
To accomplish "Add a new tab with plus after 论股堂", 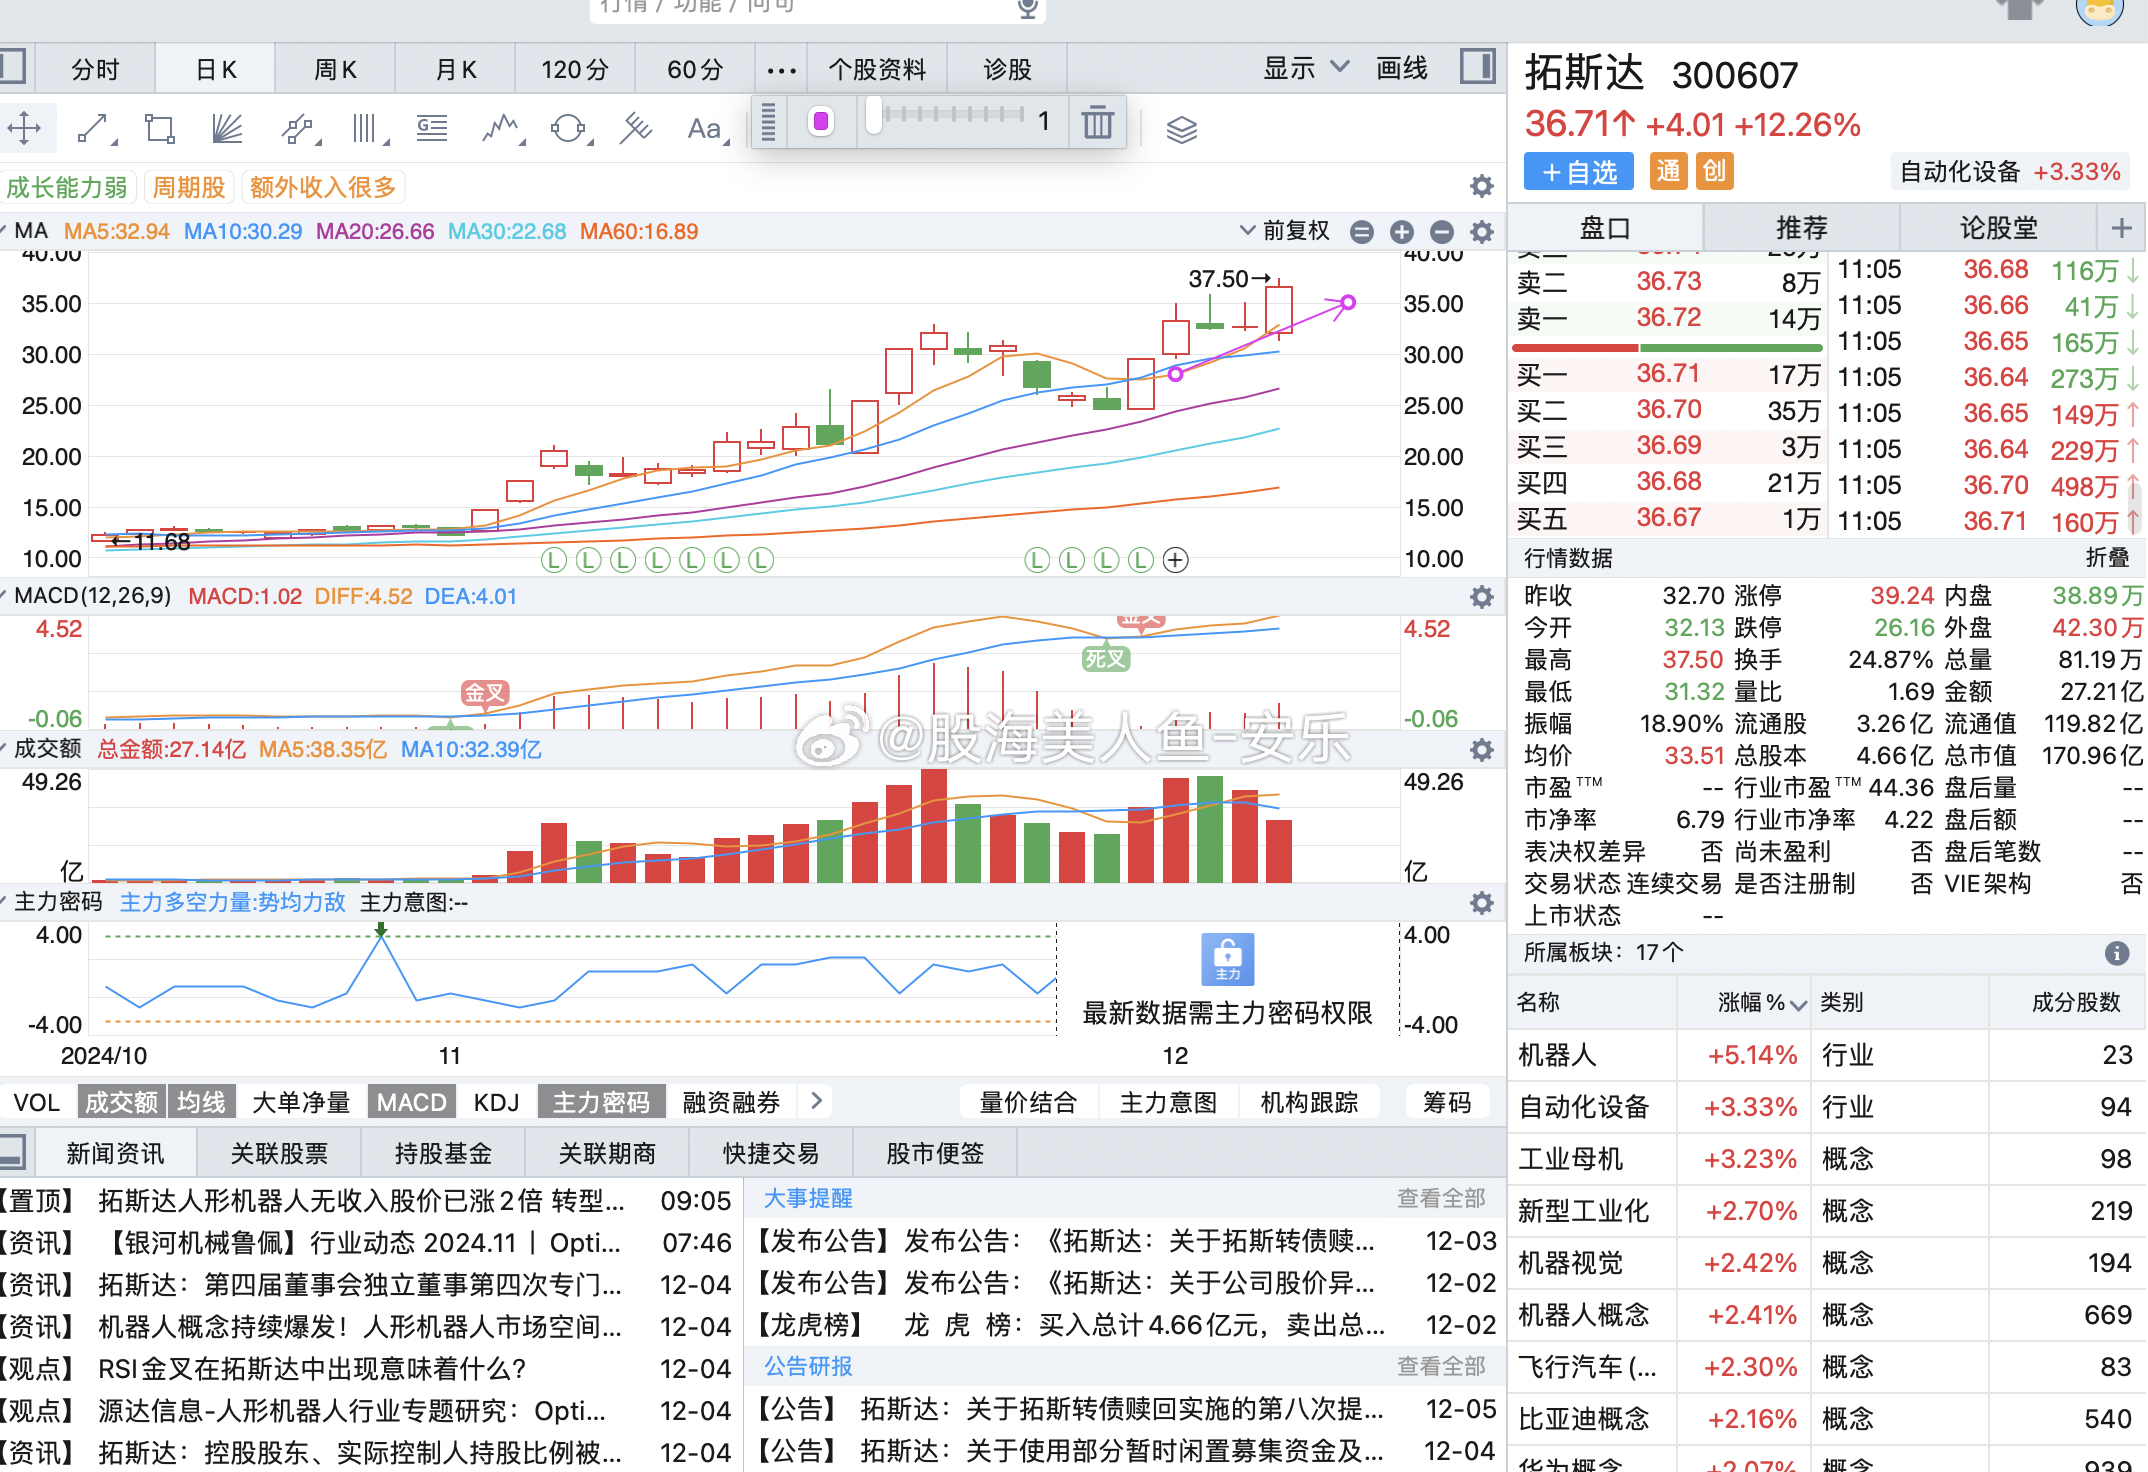I will (2122, 228).
